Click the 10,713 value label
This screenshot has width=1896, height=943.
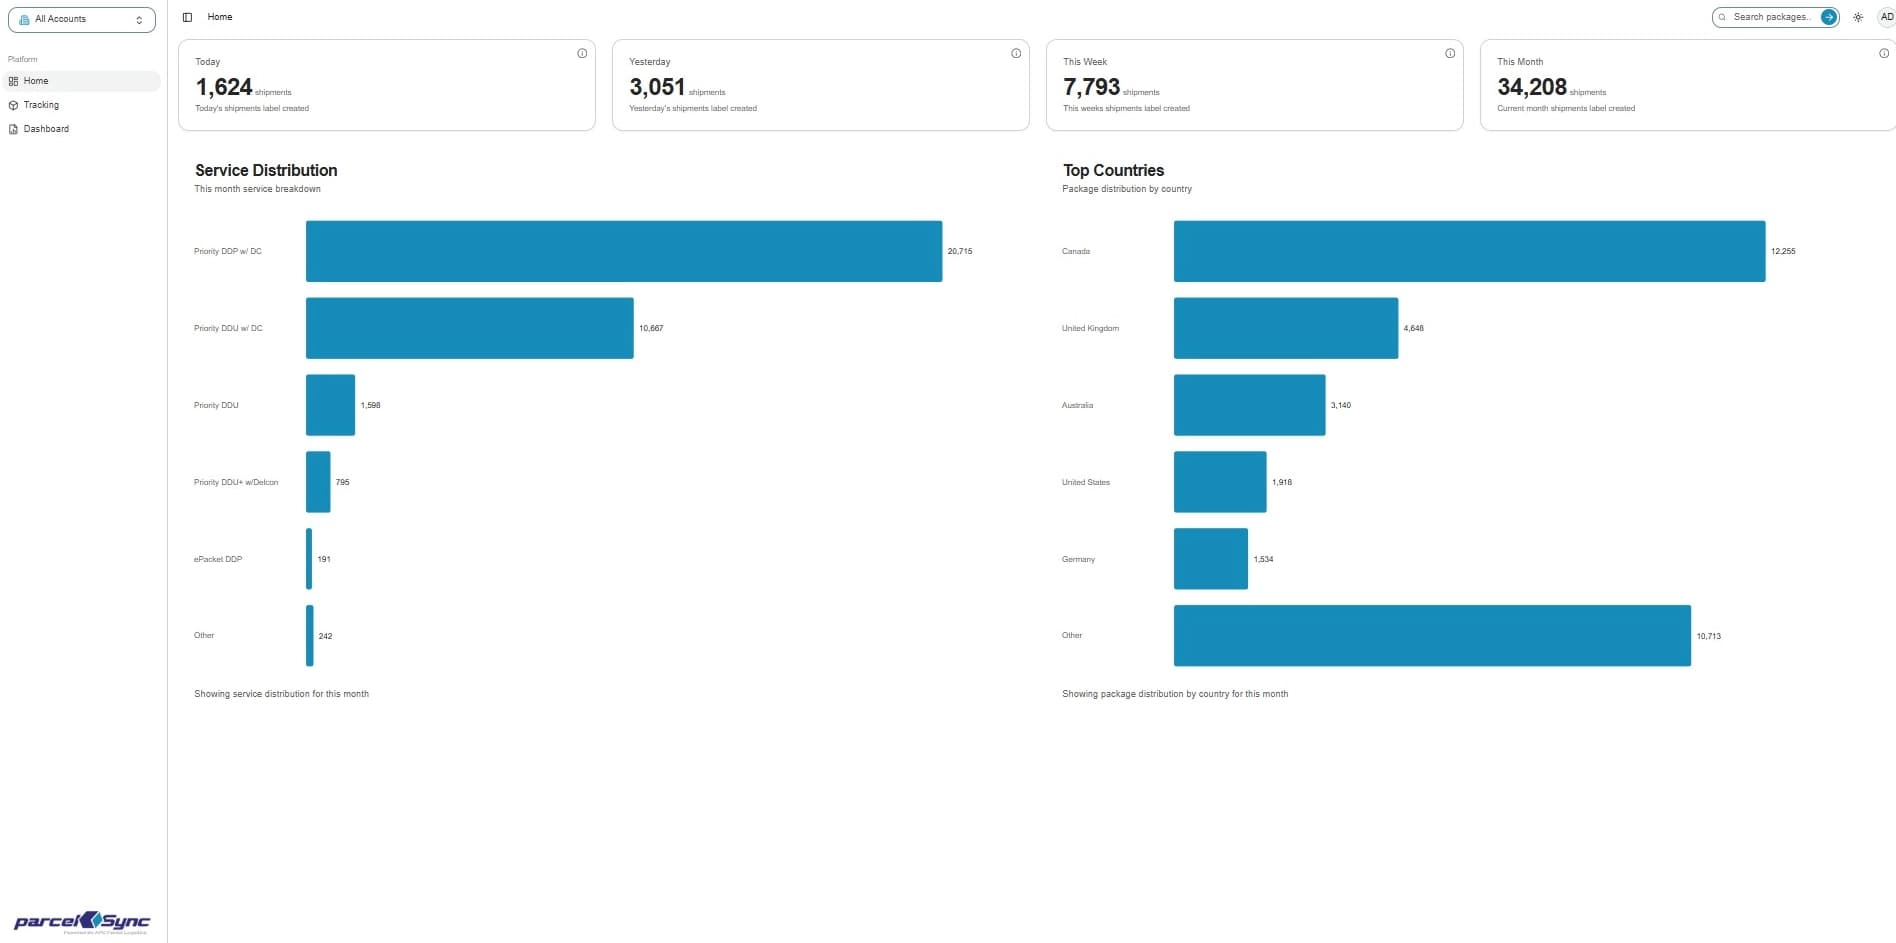click(x=1709, y=636)
